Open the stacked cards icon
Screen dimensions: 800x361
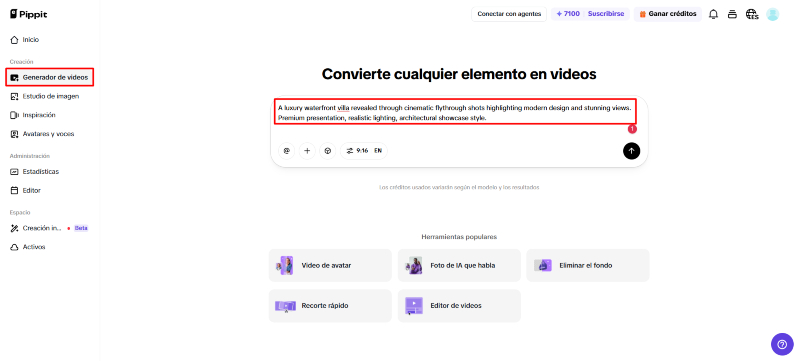pyautogui.click(x=732, y=14)
